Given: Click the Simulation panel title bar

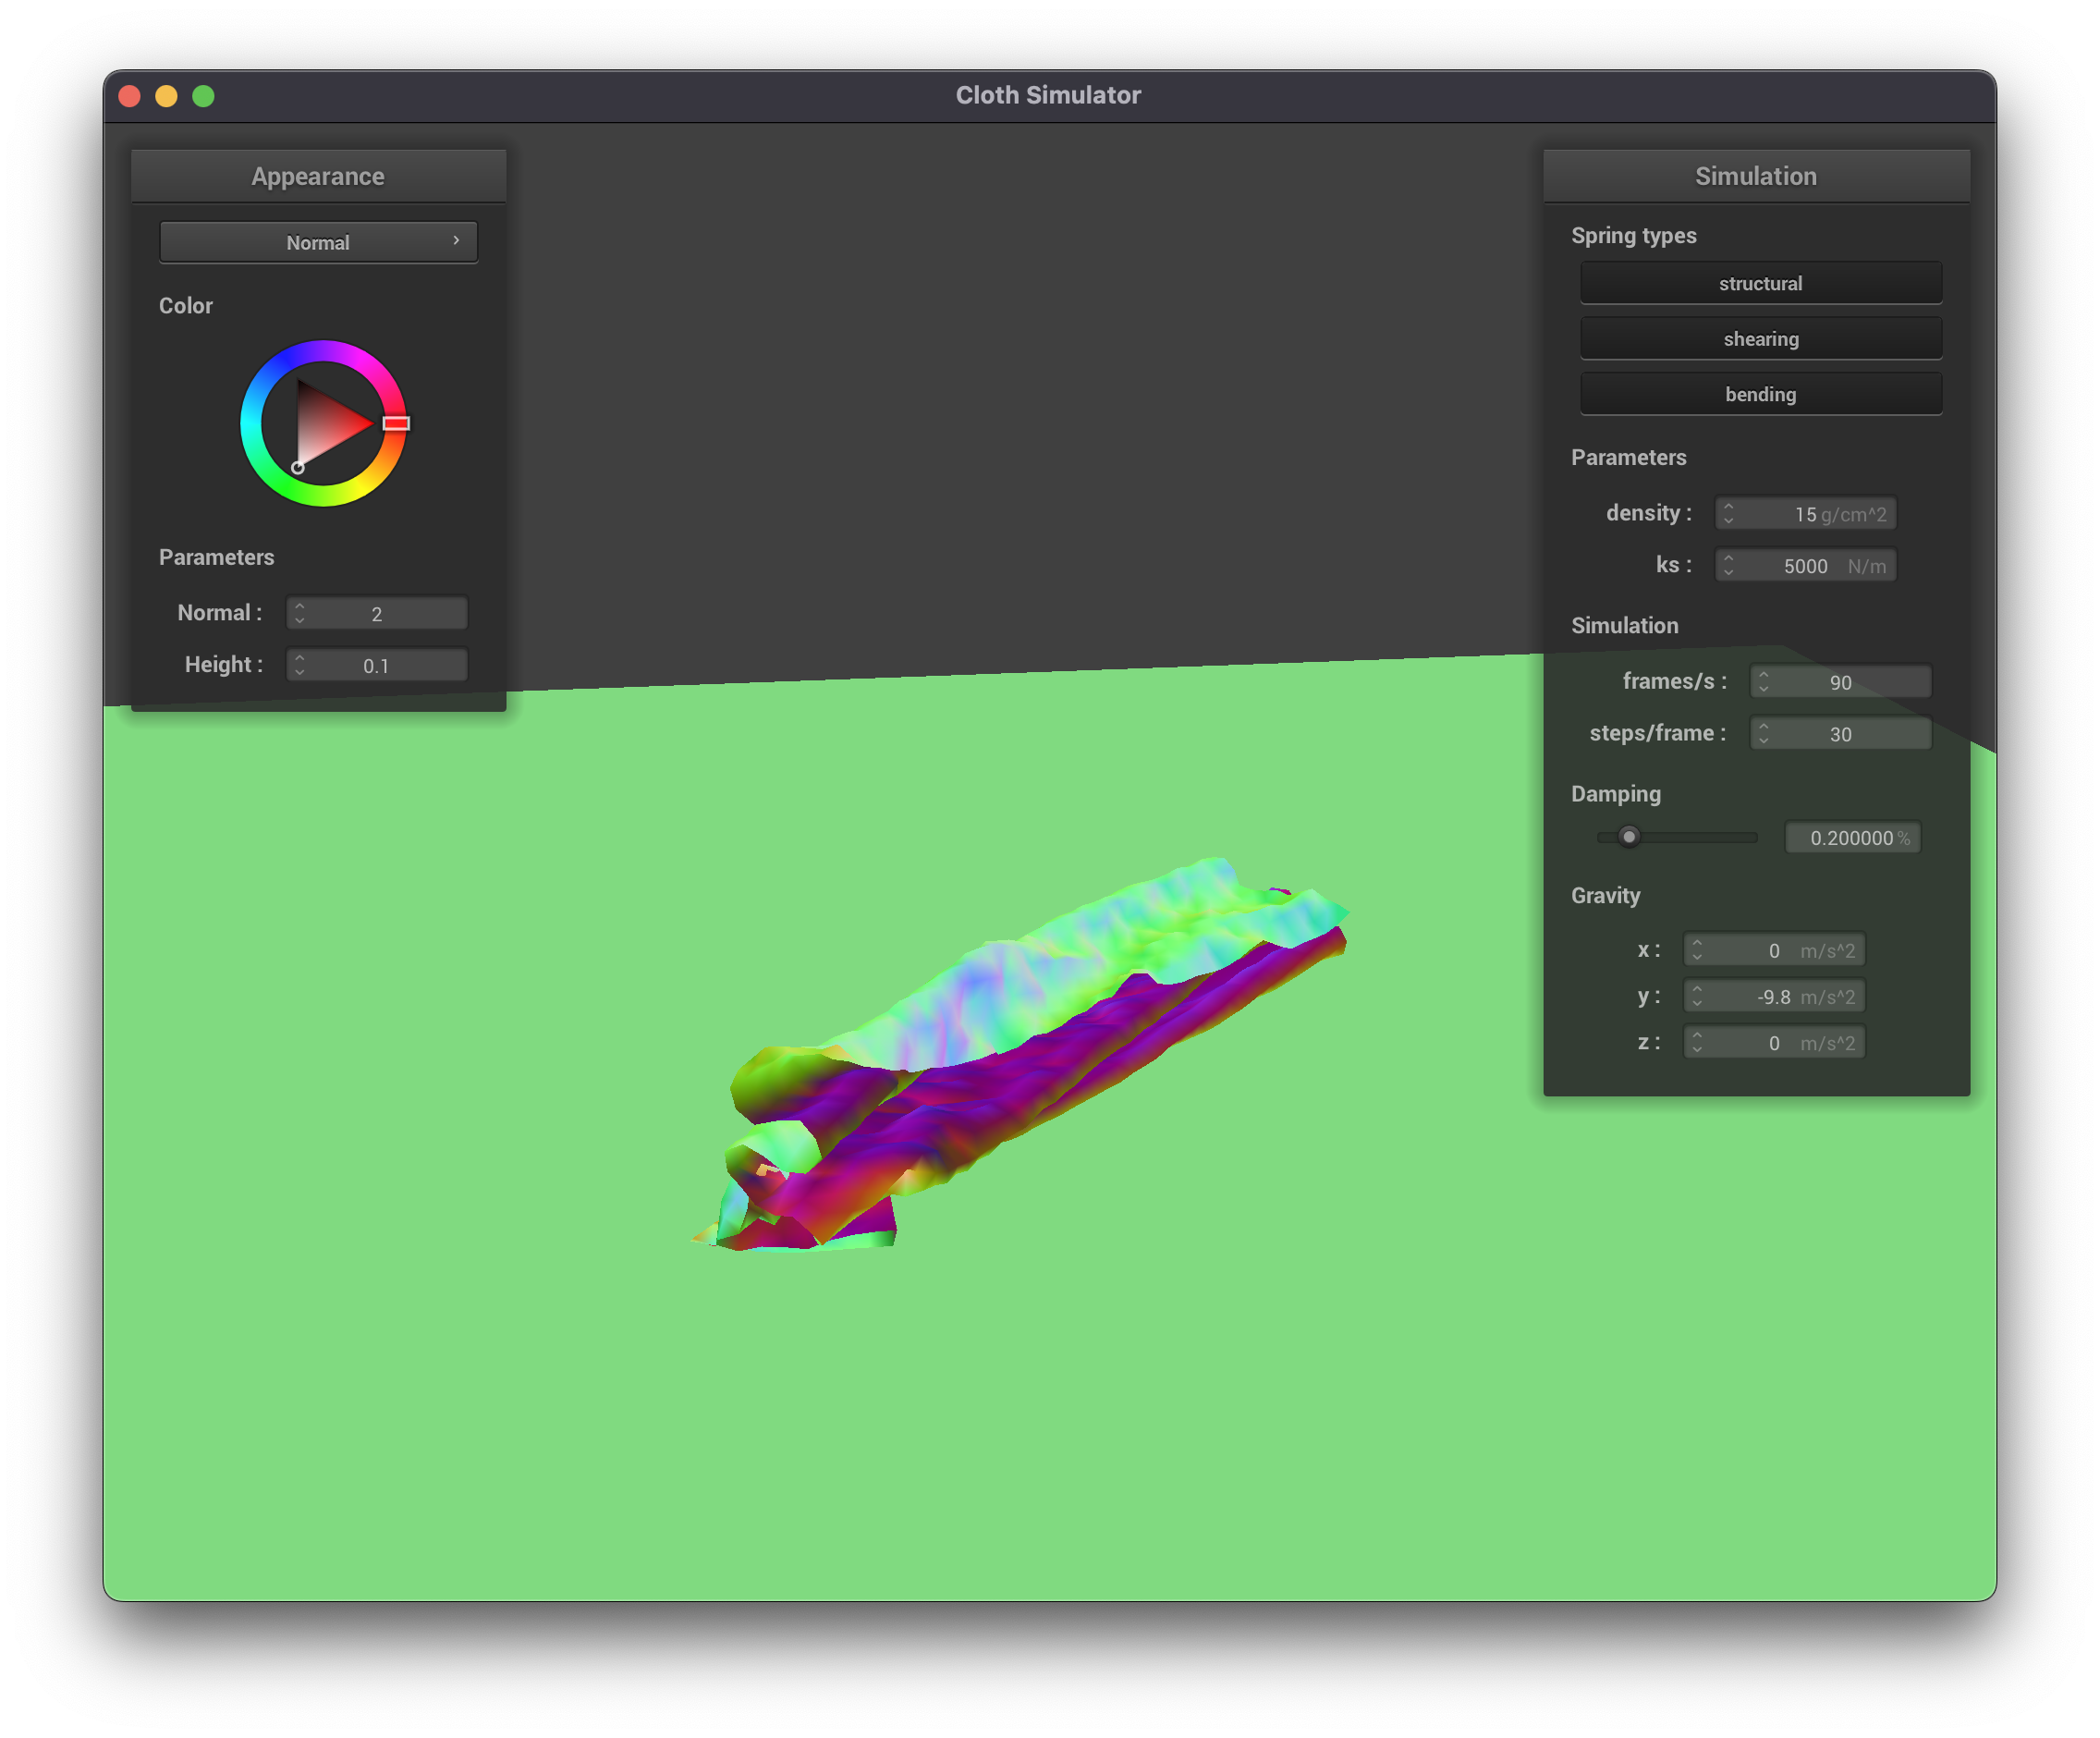Looking at the screenshot, I should click(1756, 176).
